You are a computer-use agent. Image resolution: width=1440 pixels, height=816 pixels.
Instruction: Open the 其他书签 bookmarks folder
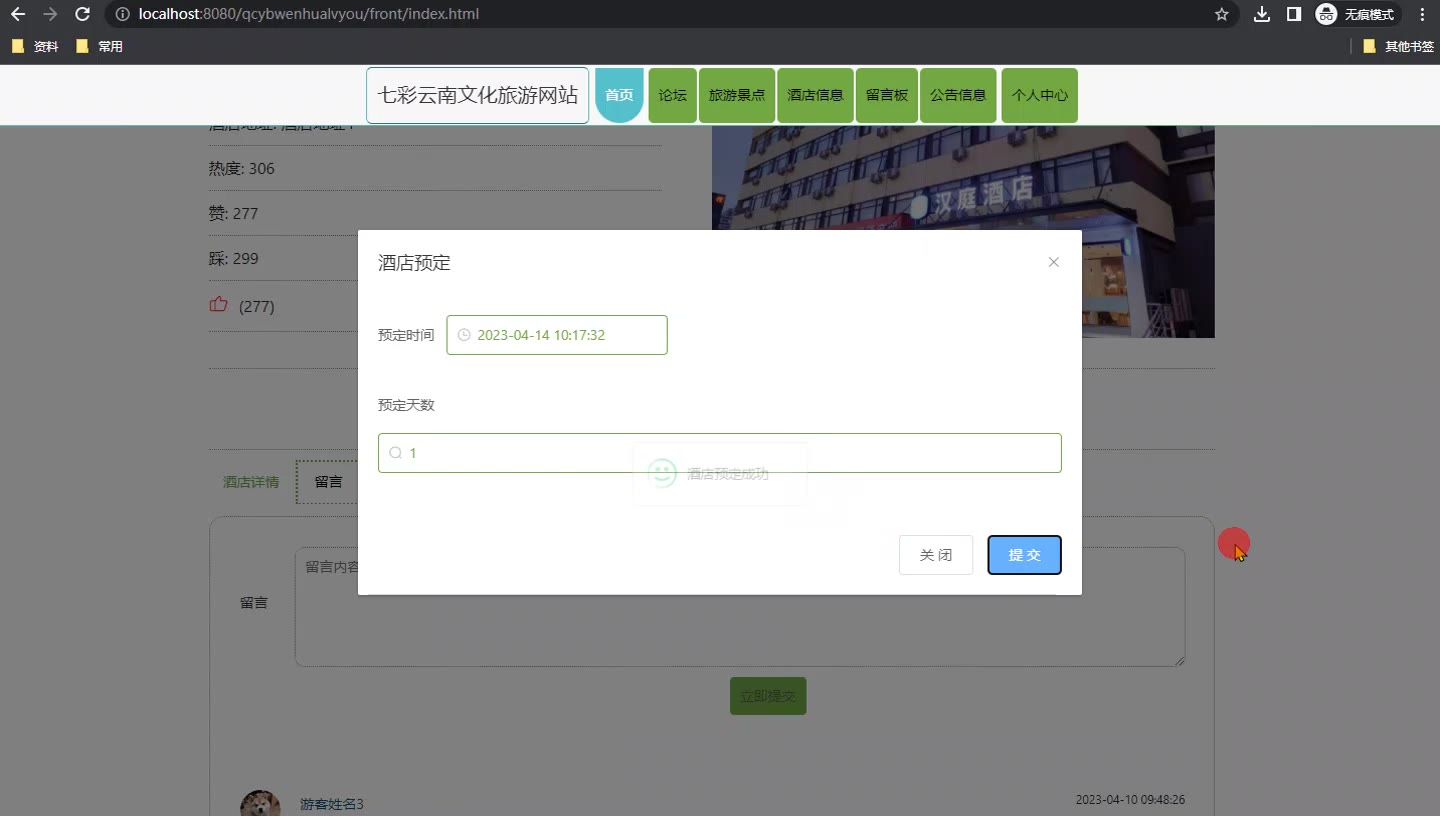point(1398,46)
